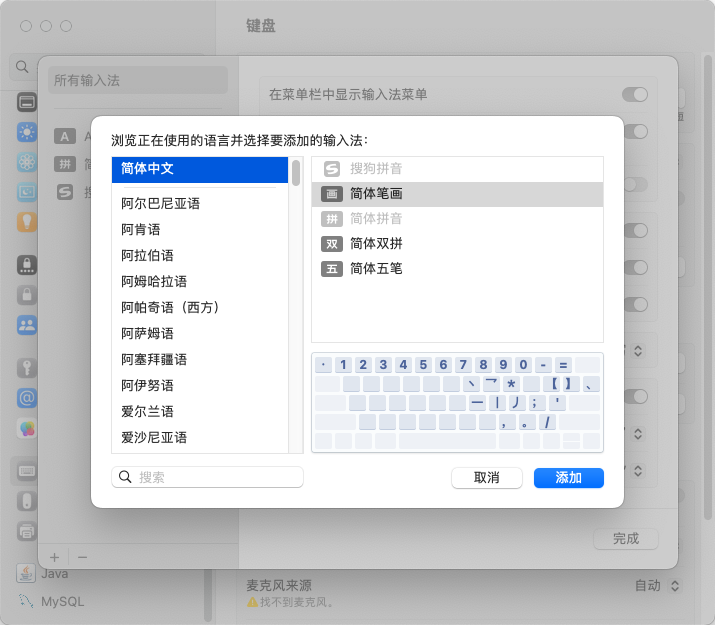Select 阿姆哈拉语 language
The width and height of the screenshot is (715, 625).
[x=154, y=281]
